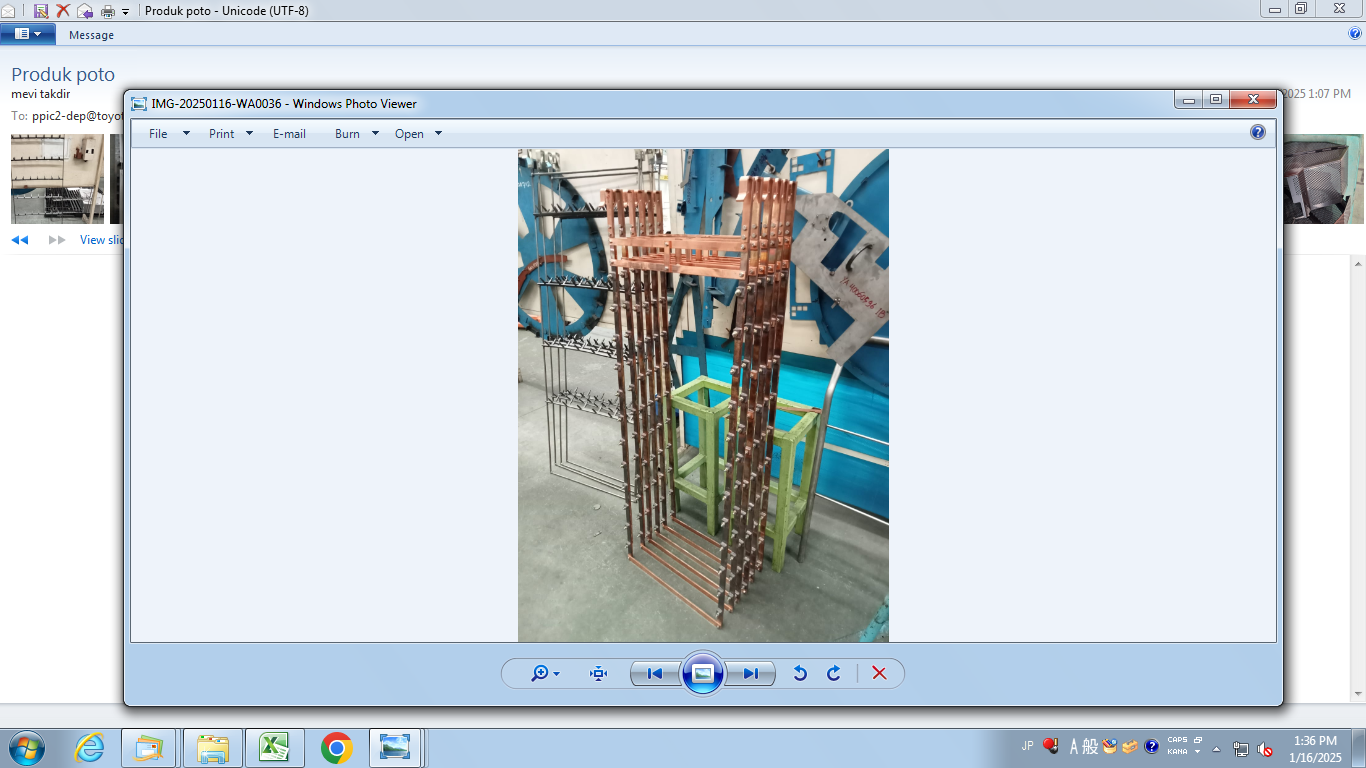The width and height of the screenshot is (1366, 768).
Task: Open the mail window application menu button
Action: point(28,34)
